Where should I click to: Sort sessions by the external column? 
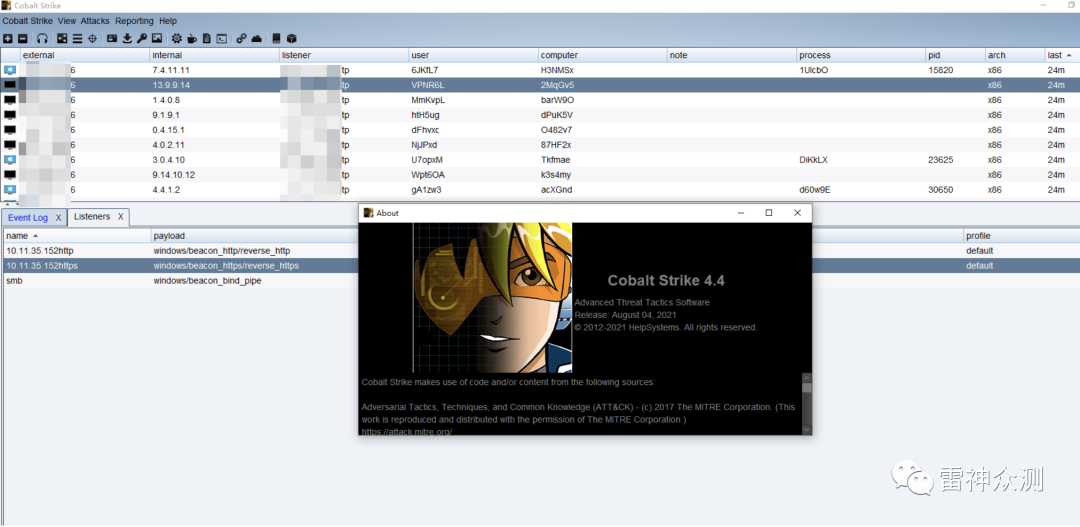point(85,55)
